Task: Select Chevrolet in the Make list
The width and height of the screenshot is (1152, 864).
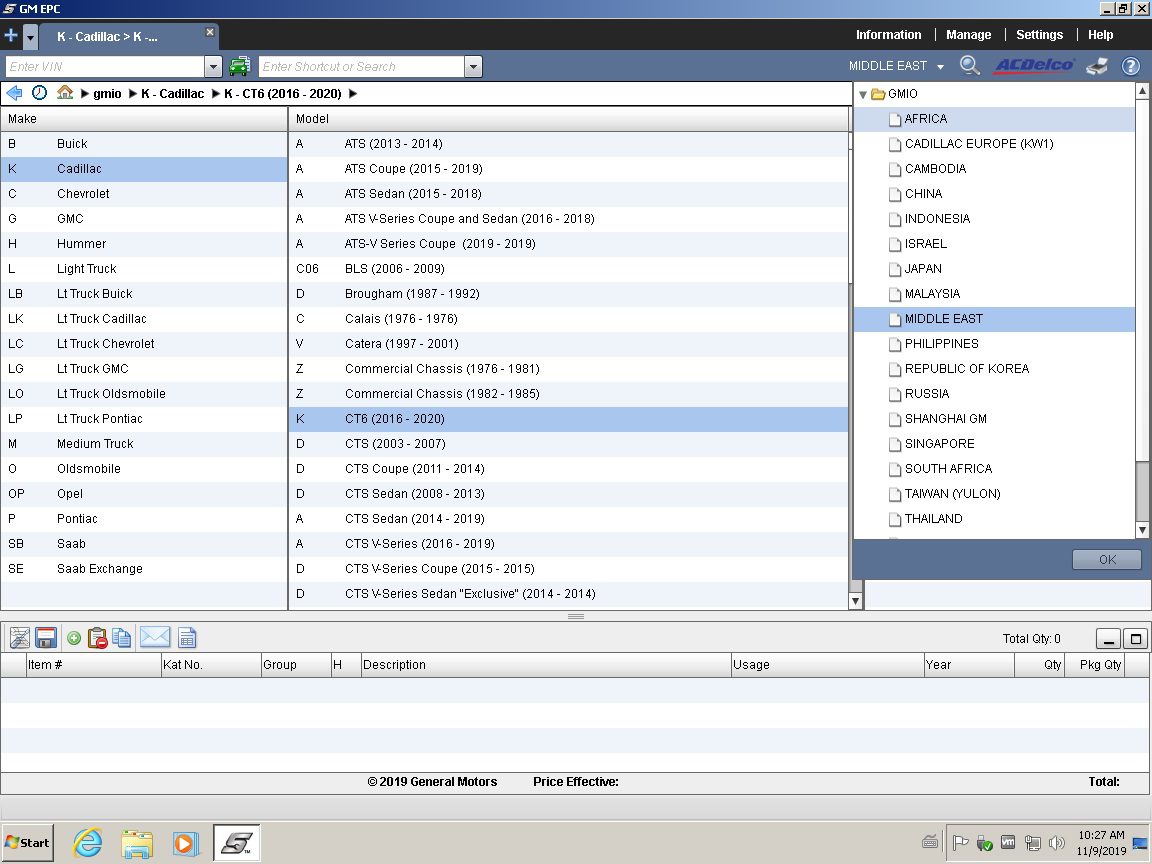Action: (x=83, y=194)
